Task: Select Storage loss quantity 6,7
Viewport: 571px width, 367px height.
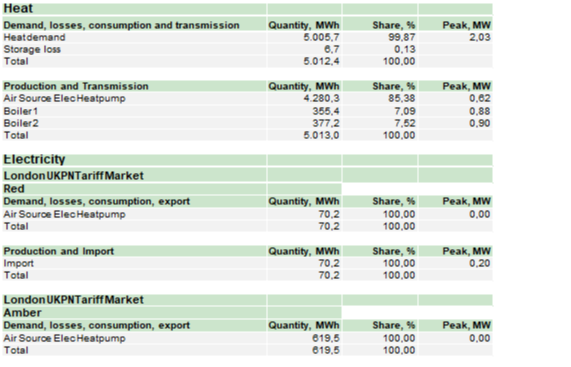Action: (x=332, y=49)
